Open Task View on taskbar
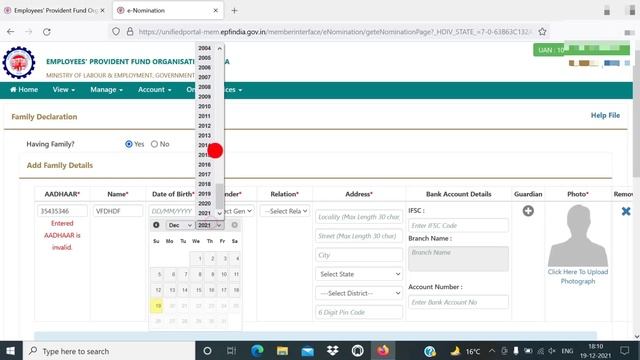Screen dimensions: 640x360 click(231, 351)
